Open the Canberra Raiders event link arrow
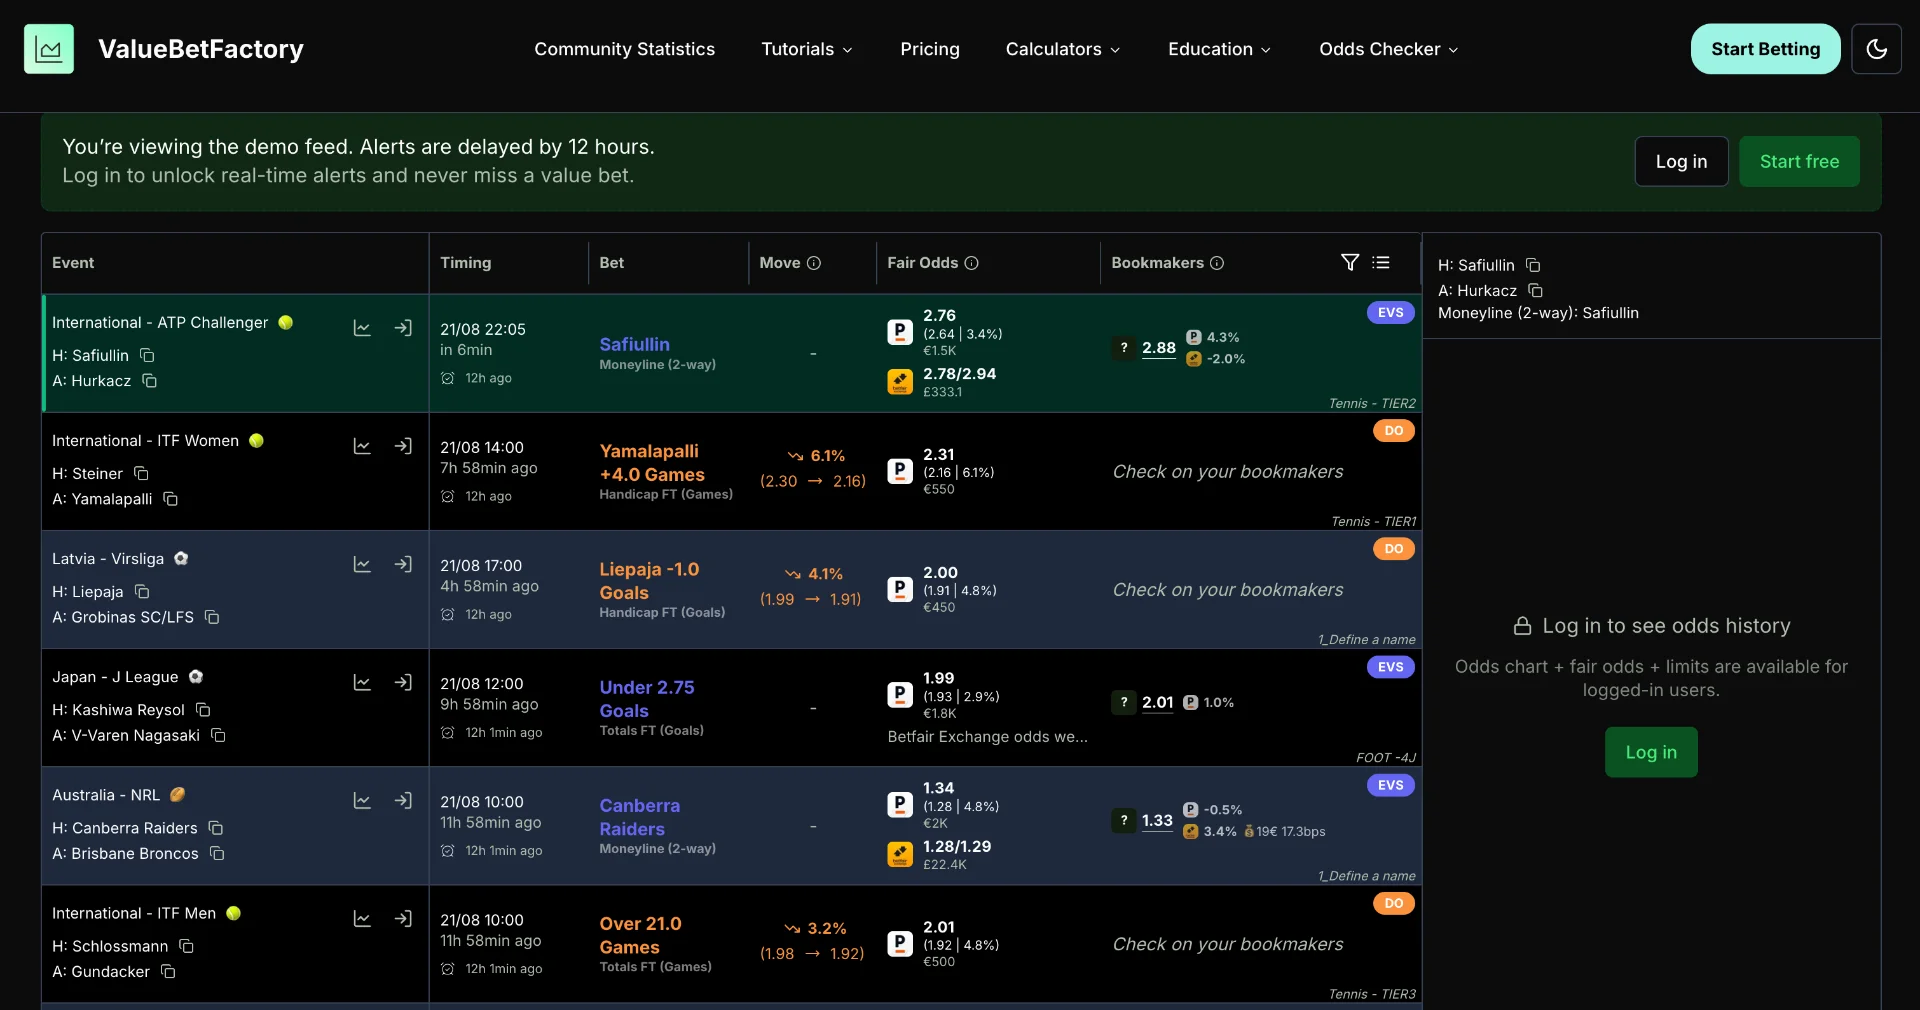The height and width of the screenshot is (1010, 1920). tap(403, 800)
